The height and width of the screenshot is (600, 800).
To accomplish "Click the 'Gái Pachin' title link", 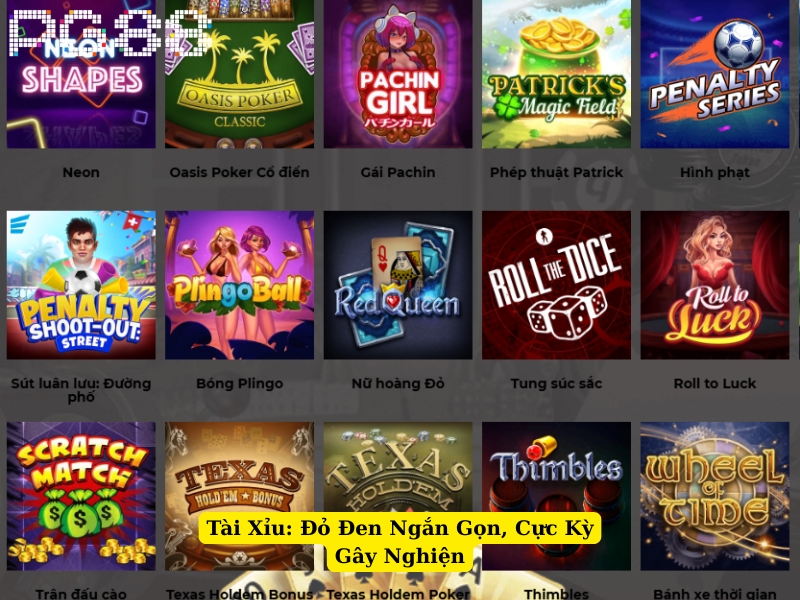I will tap(398, 172).
